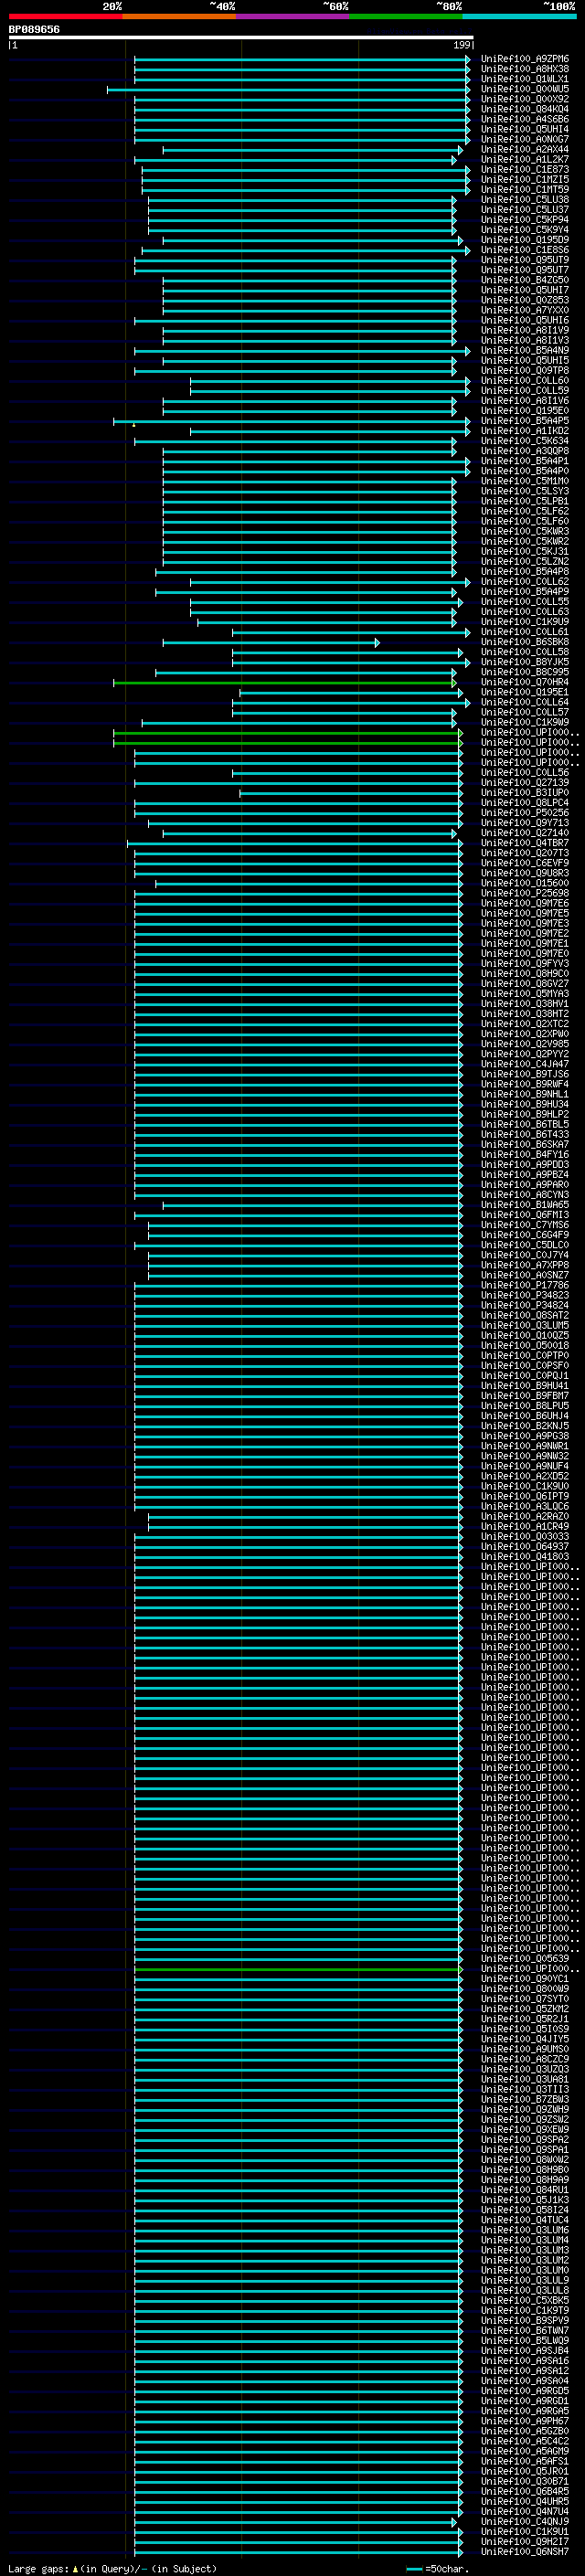Select the query name BP089656
Viewport: 585px width, 2576px height.
34,29
